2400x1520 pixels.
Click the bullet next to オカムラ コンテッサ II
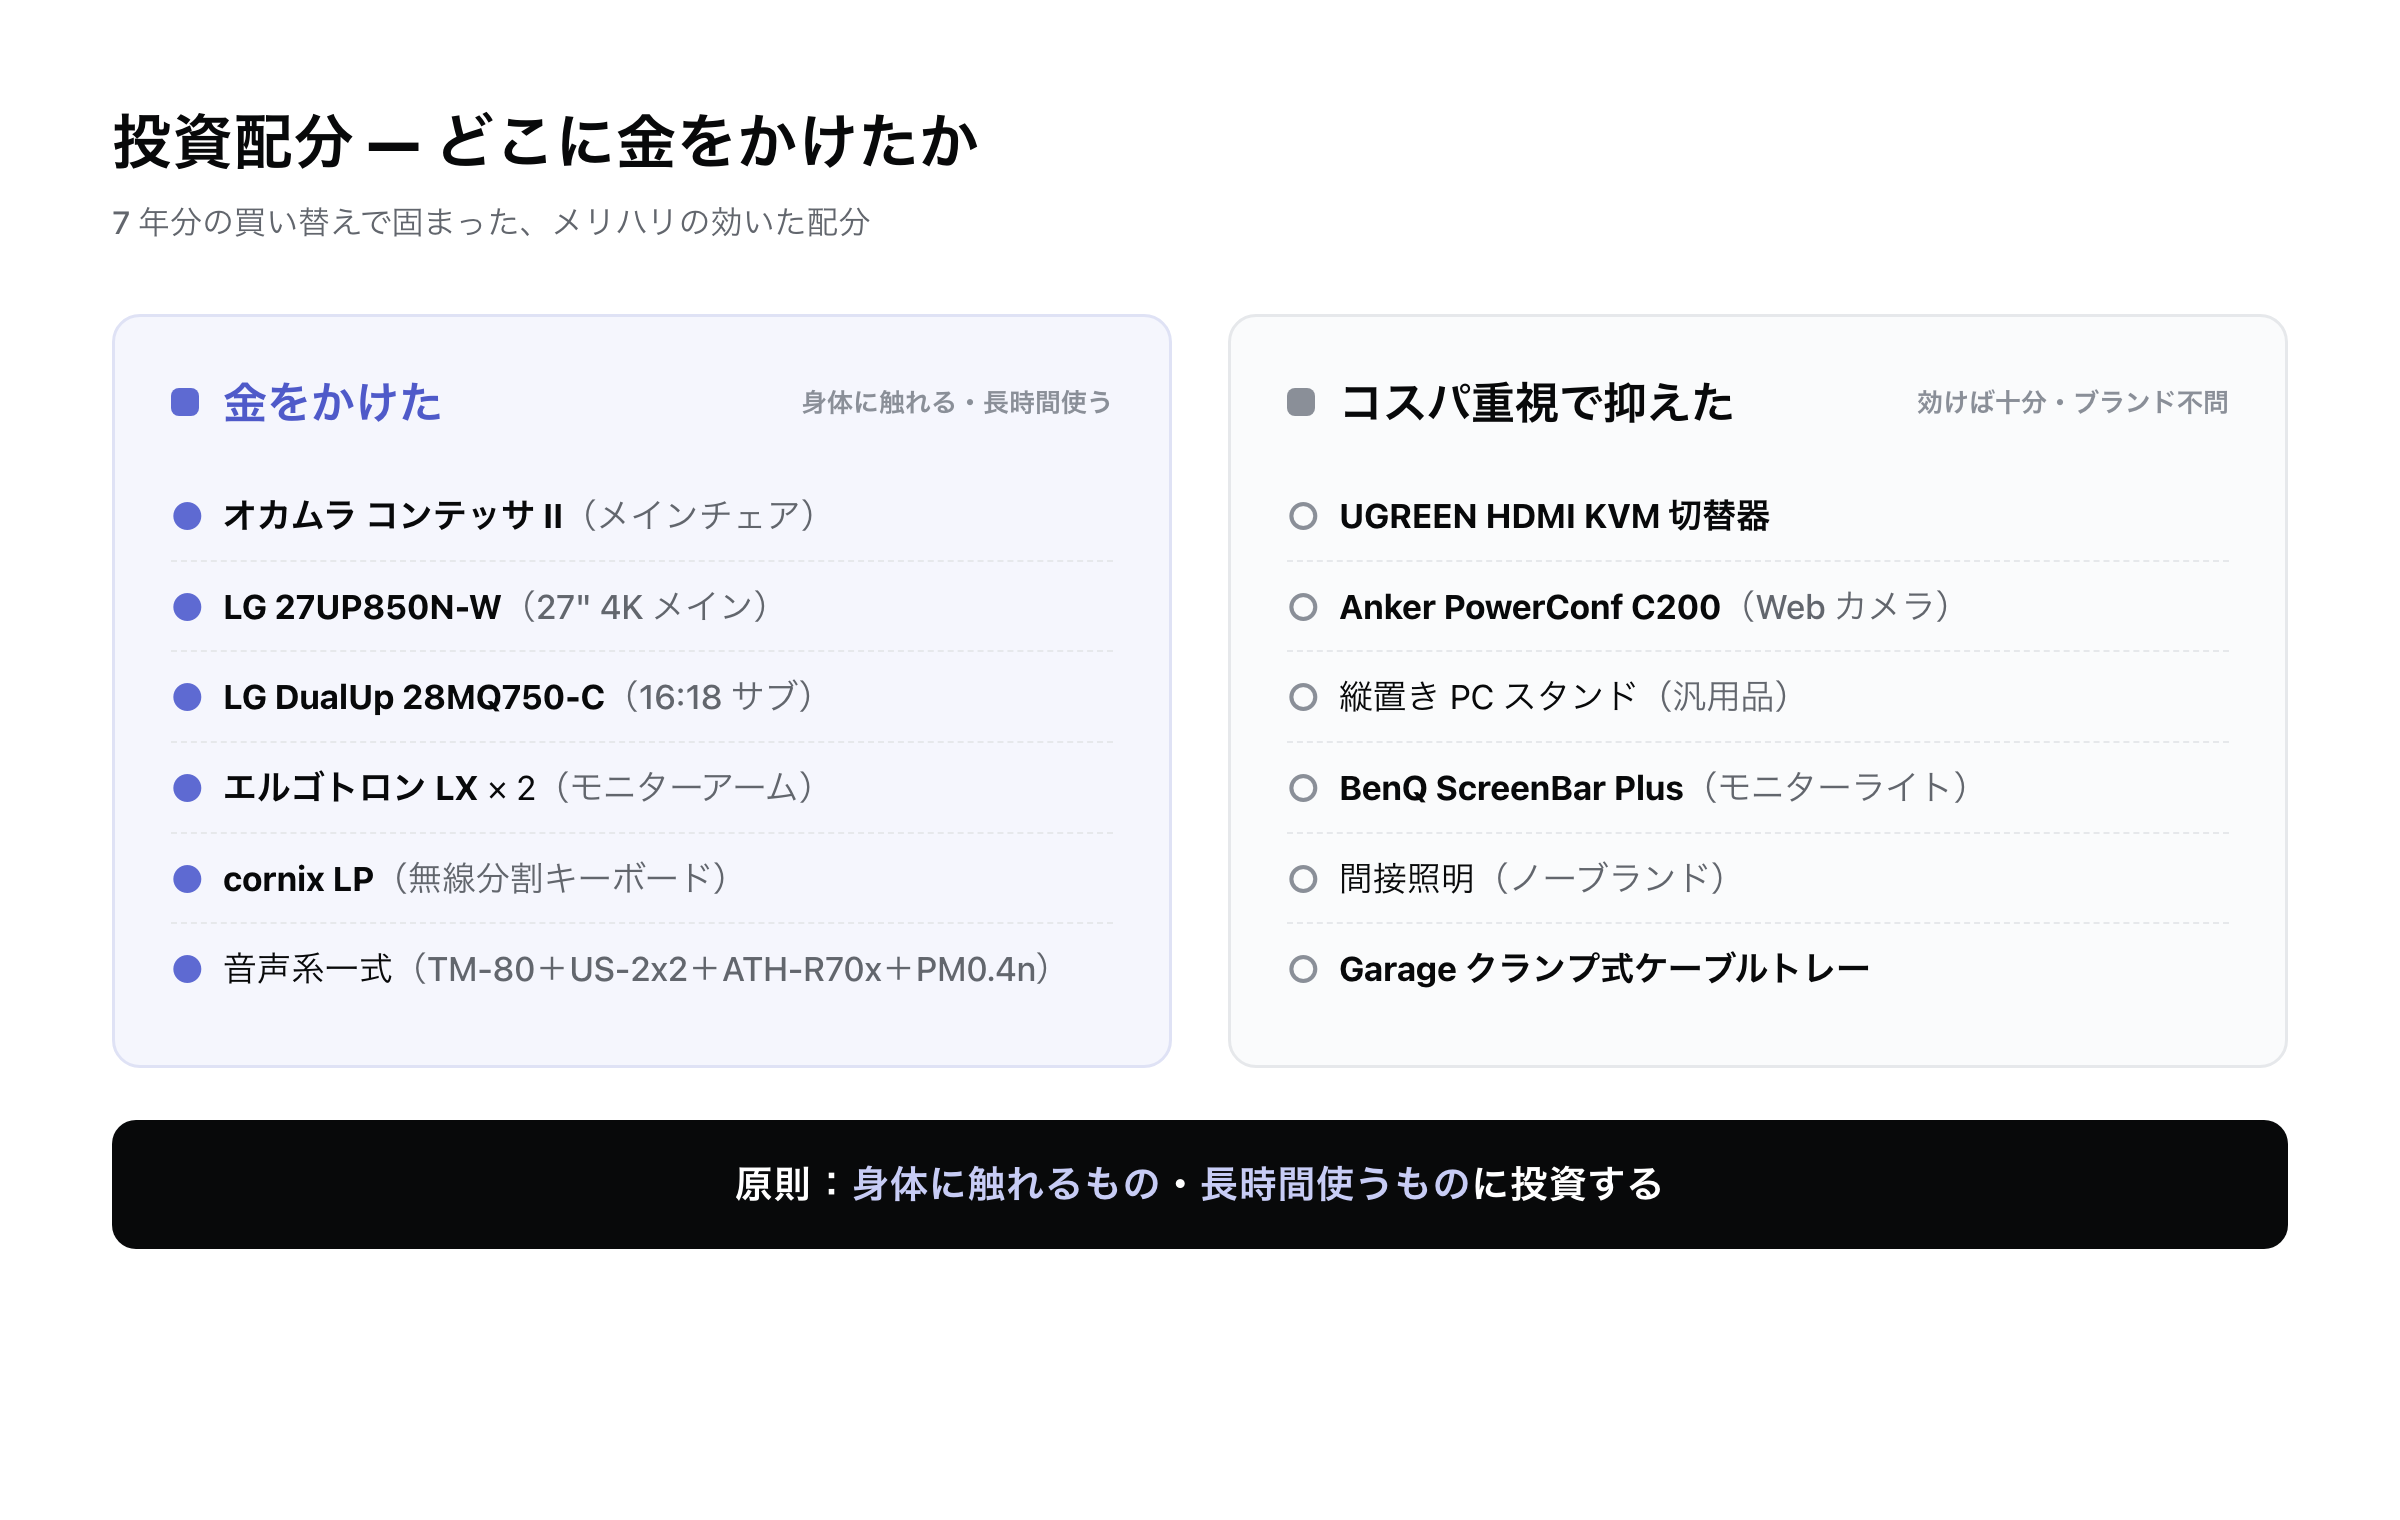[187, 516]
